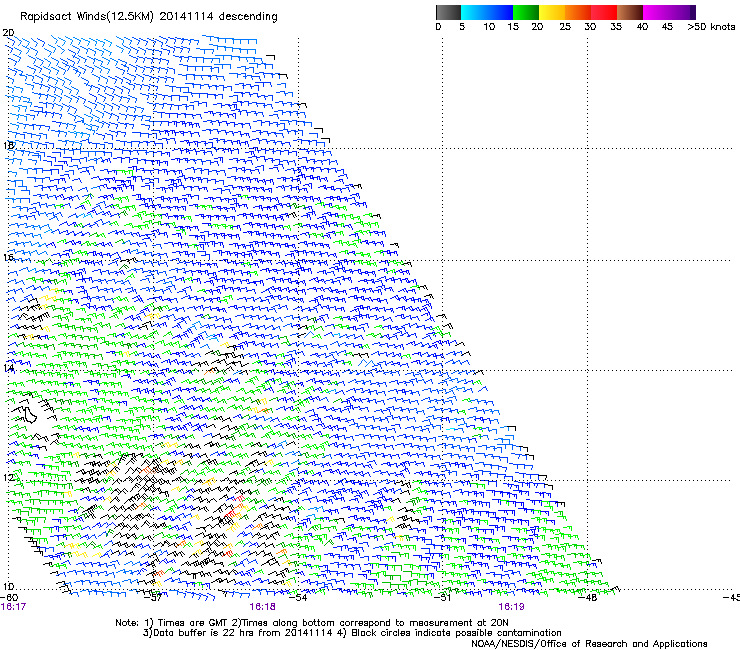Click the '>50 knots' legend label
Screen dimensions: 740x650
712,27
